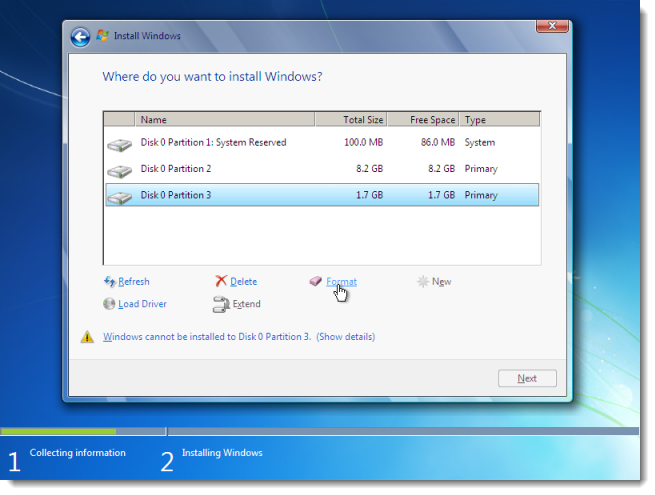The width and height of the screenshot is (655, 495).
Task: Click the Collecting information step label
Action: point(77,453)
